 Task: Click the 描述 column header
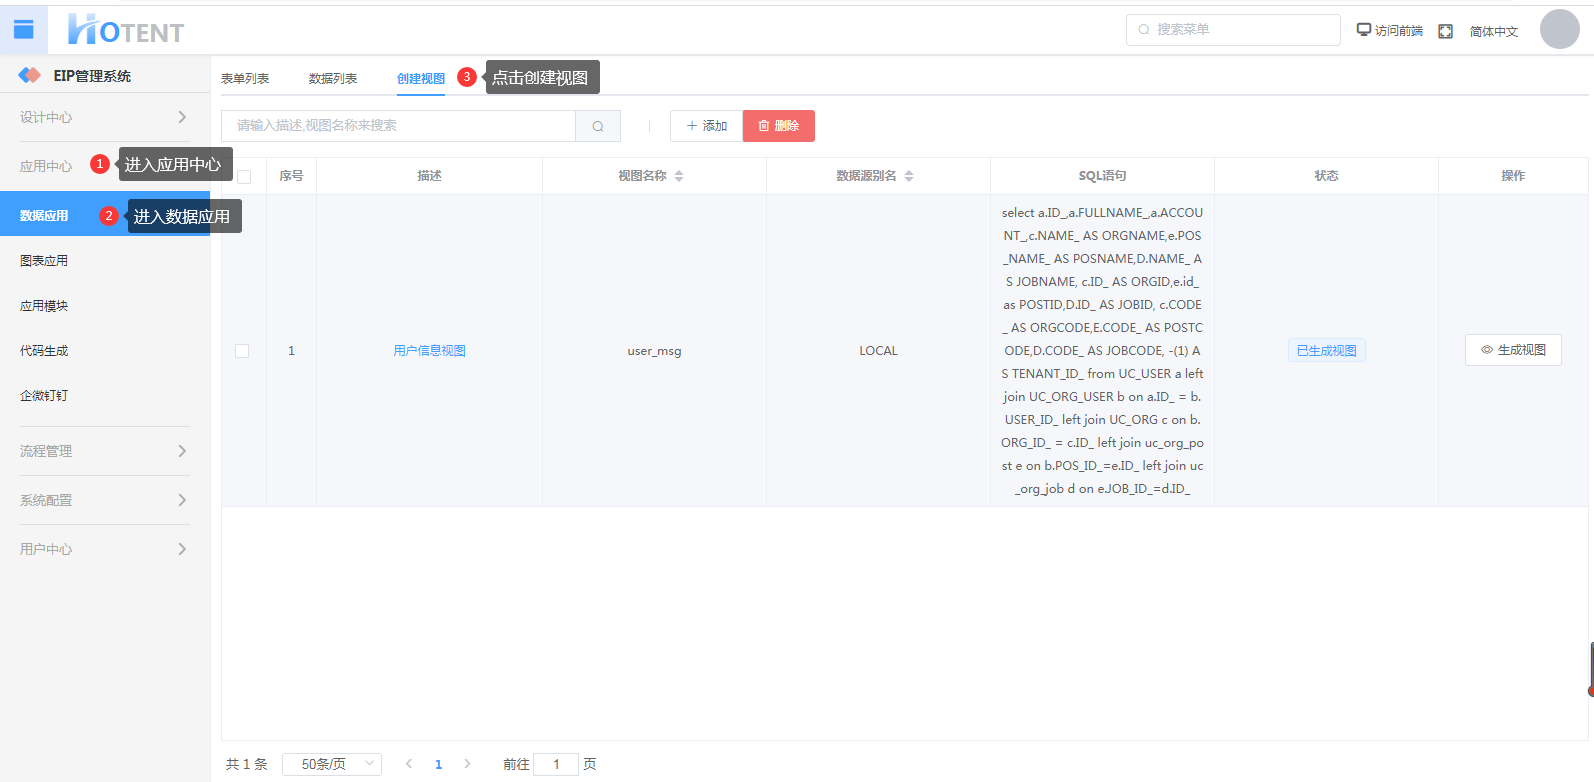click(430, 176)
